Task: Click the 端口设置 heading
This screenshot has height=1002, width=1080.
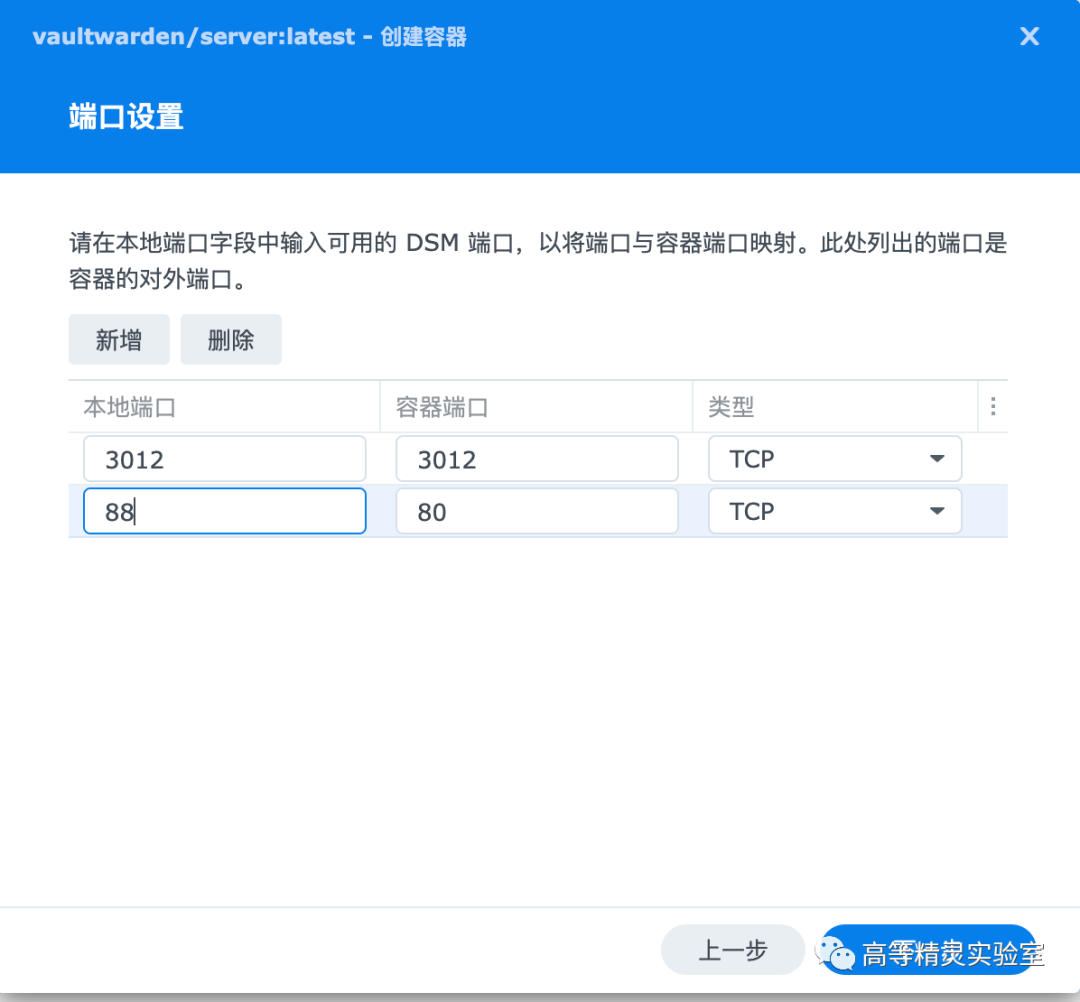Action: 126,116
